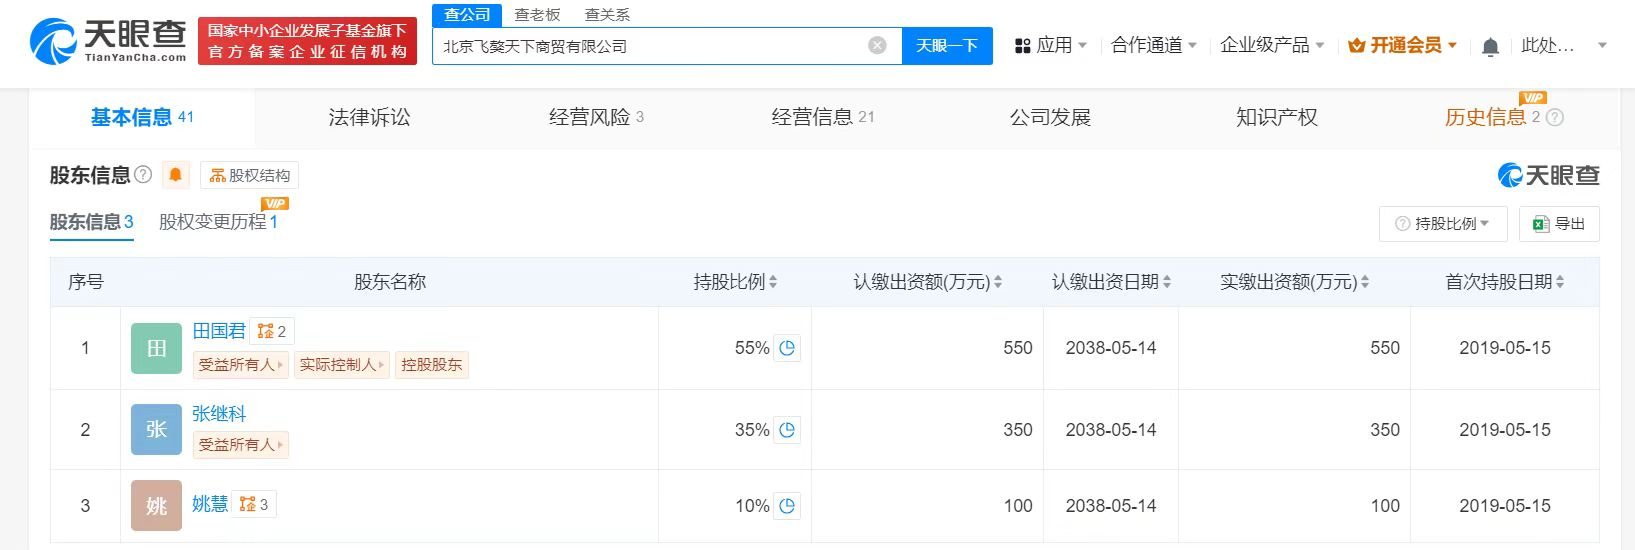Open the 知识产权 tab
This screenshot has width=1635, height=550.
tap(1277, 117)
